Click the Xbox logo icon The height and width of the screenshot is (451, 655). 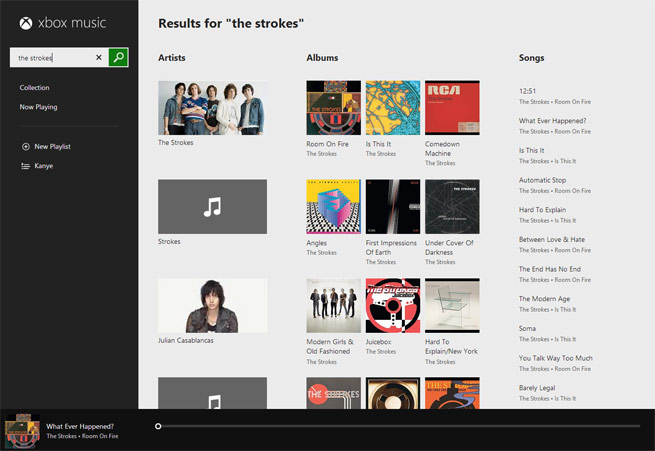[x=26, y=23]
